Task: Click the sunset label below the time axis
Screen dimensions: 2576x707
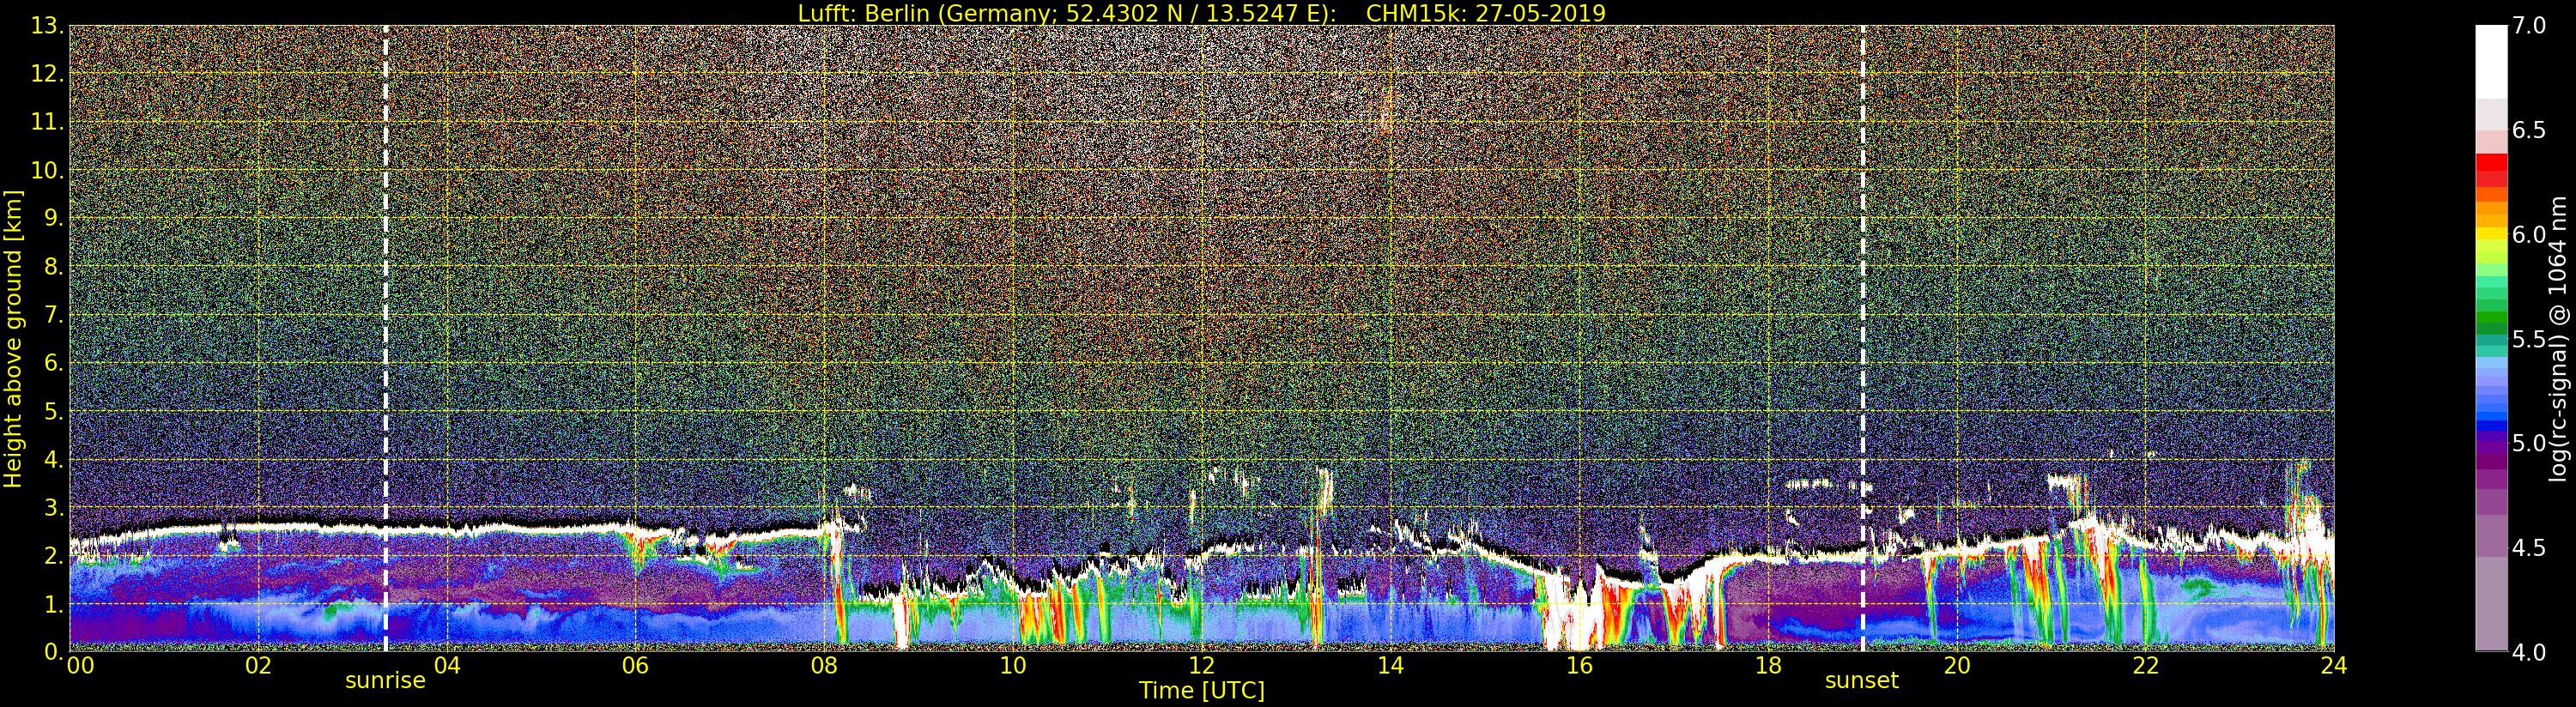Action: pos(1861,681)
